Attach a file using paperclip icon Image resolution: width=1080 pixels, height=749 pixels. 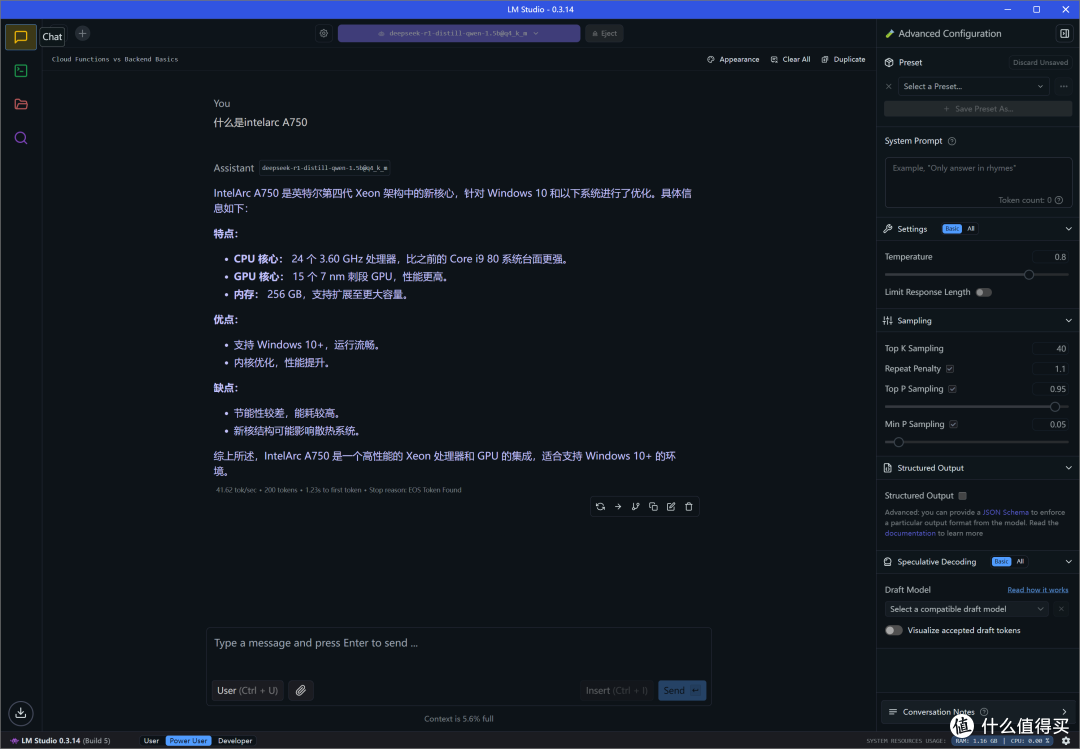301,690
